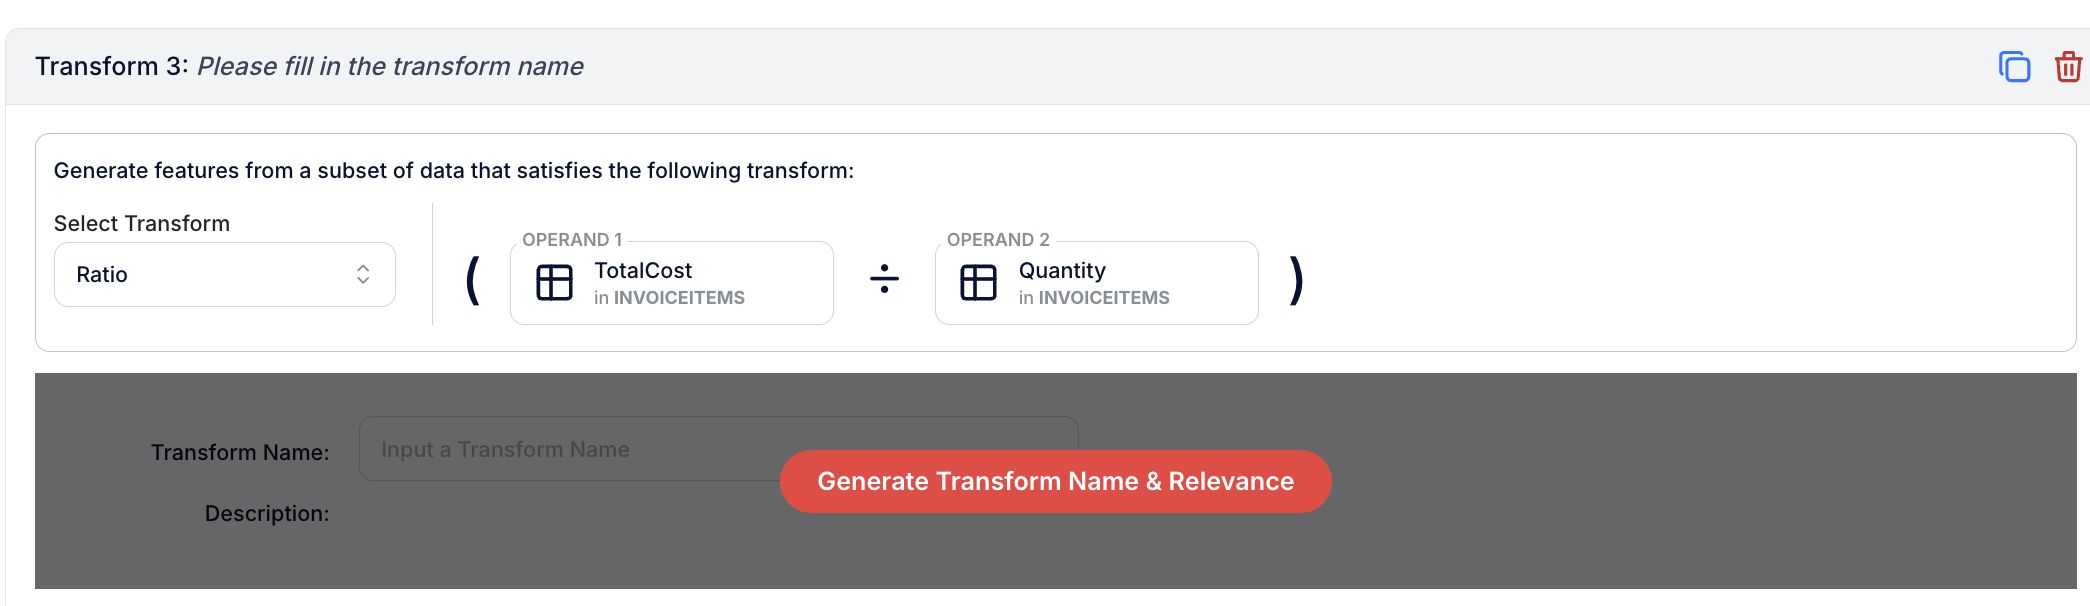Screen dimensions: 2090x606
Task: Click the OPERAND 2 label
Action: (x=998, y=240)
